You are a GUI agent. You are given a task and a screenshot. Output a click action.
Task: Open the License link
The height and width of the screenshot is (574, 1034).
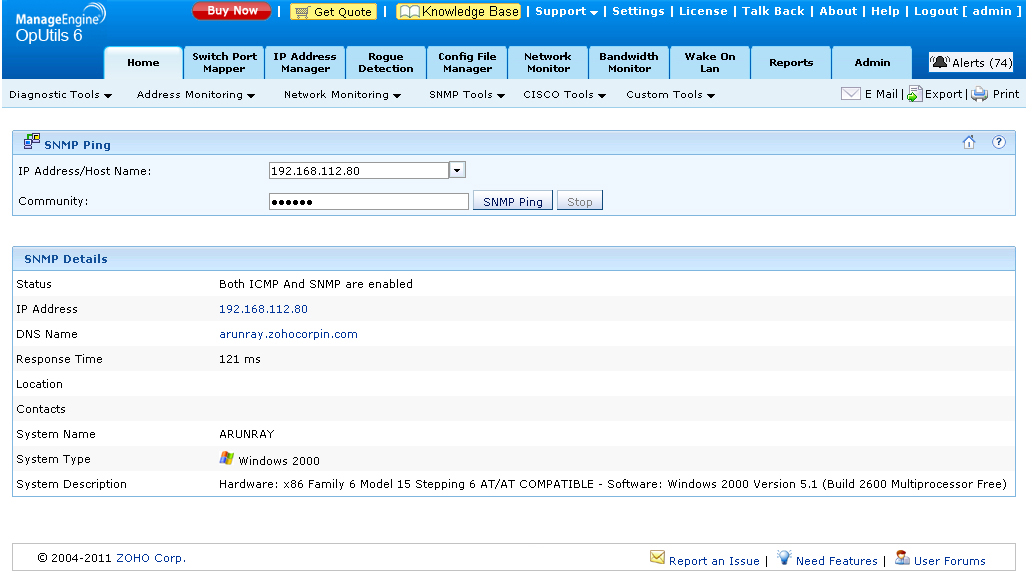(x=703, y=11)
